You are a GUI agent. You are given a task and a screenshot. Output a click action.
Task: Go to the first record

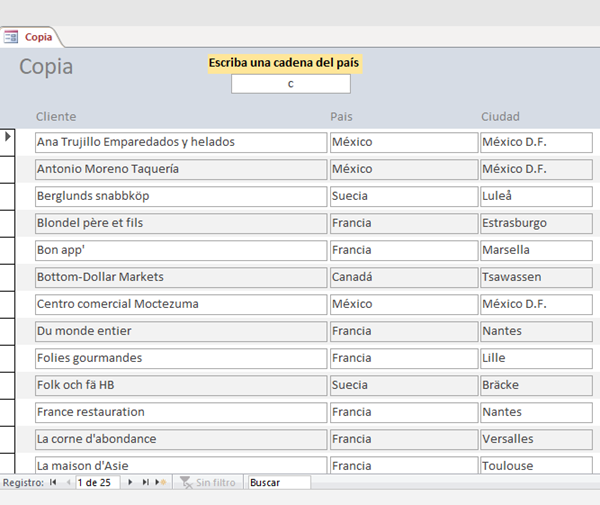(x=53, y=483)
